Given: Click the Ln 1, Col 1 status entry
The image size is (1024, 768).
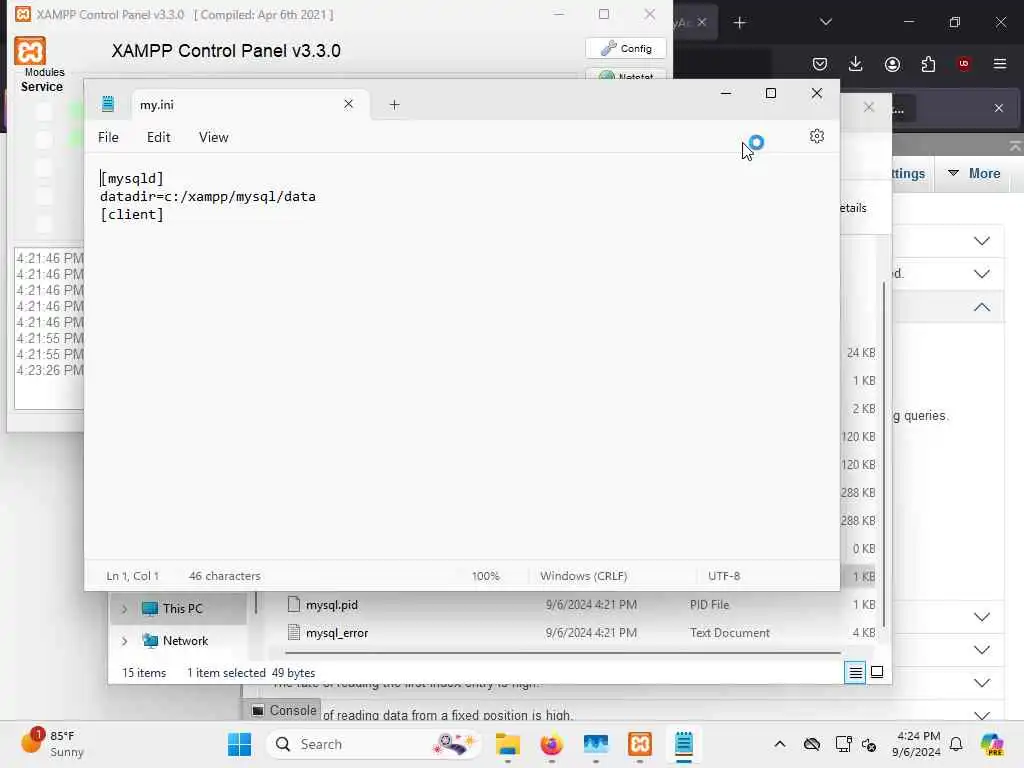Looking at the screenshot, I should pyautogui.click(x=133, y=576).
